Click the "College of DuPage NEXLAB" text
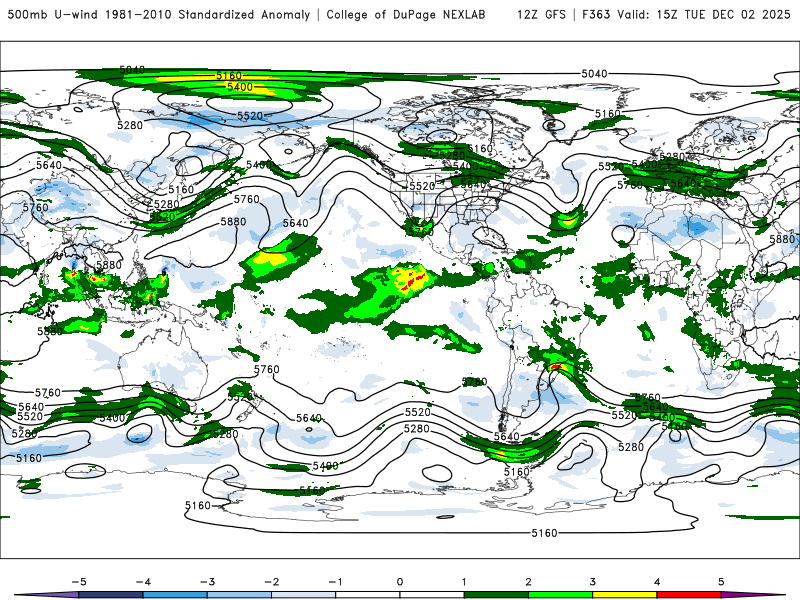The height and width of the screenshot is (600, 800). 406,14
